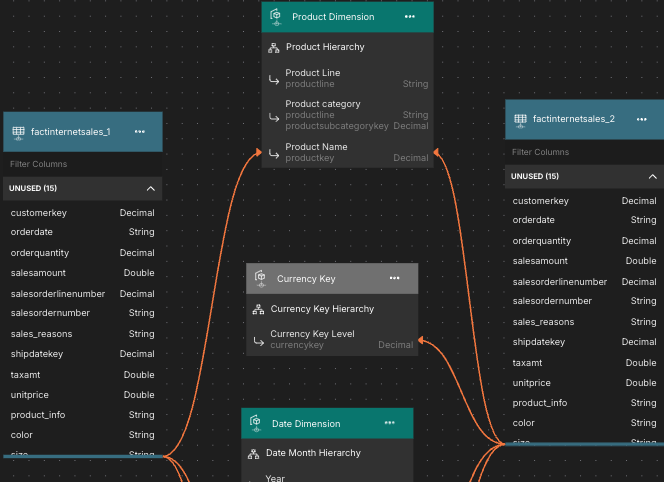Select the Product category level
Screen dimensions: 664x482
[347, 115]
